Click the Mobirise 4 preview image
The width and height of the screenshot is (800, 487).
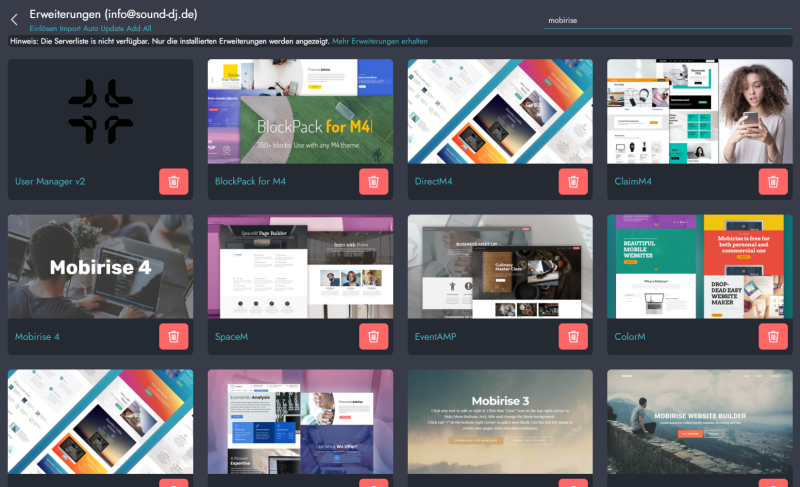101,266
